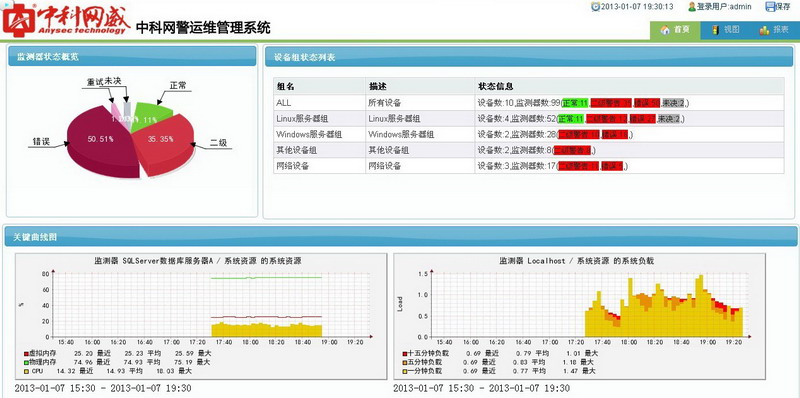The width and height of the screenshot is (800, 398).
Task: Click the yellow CPU legend swatch
Action: (x=26, y=370)
